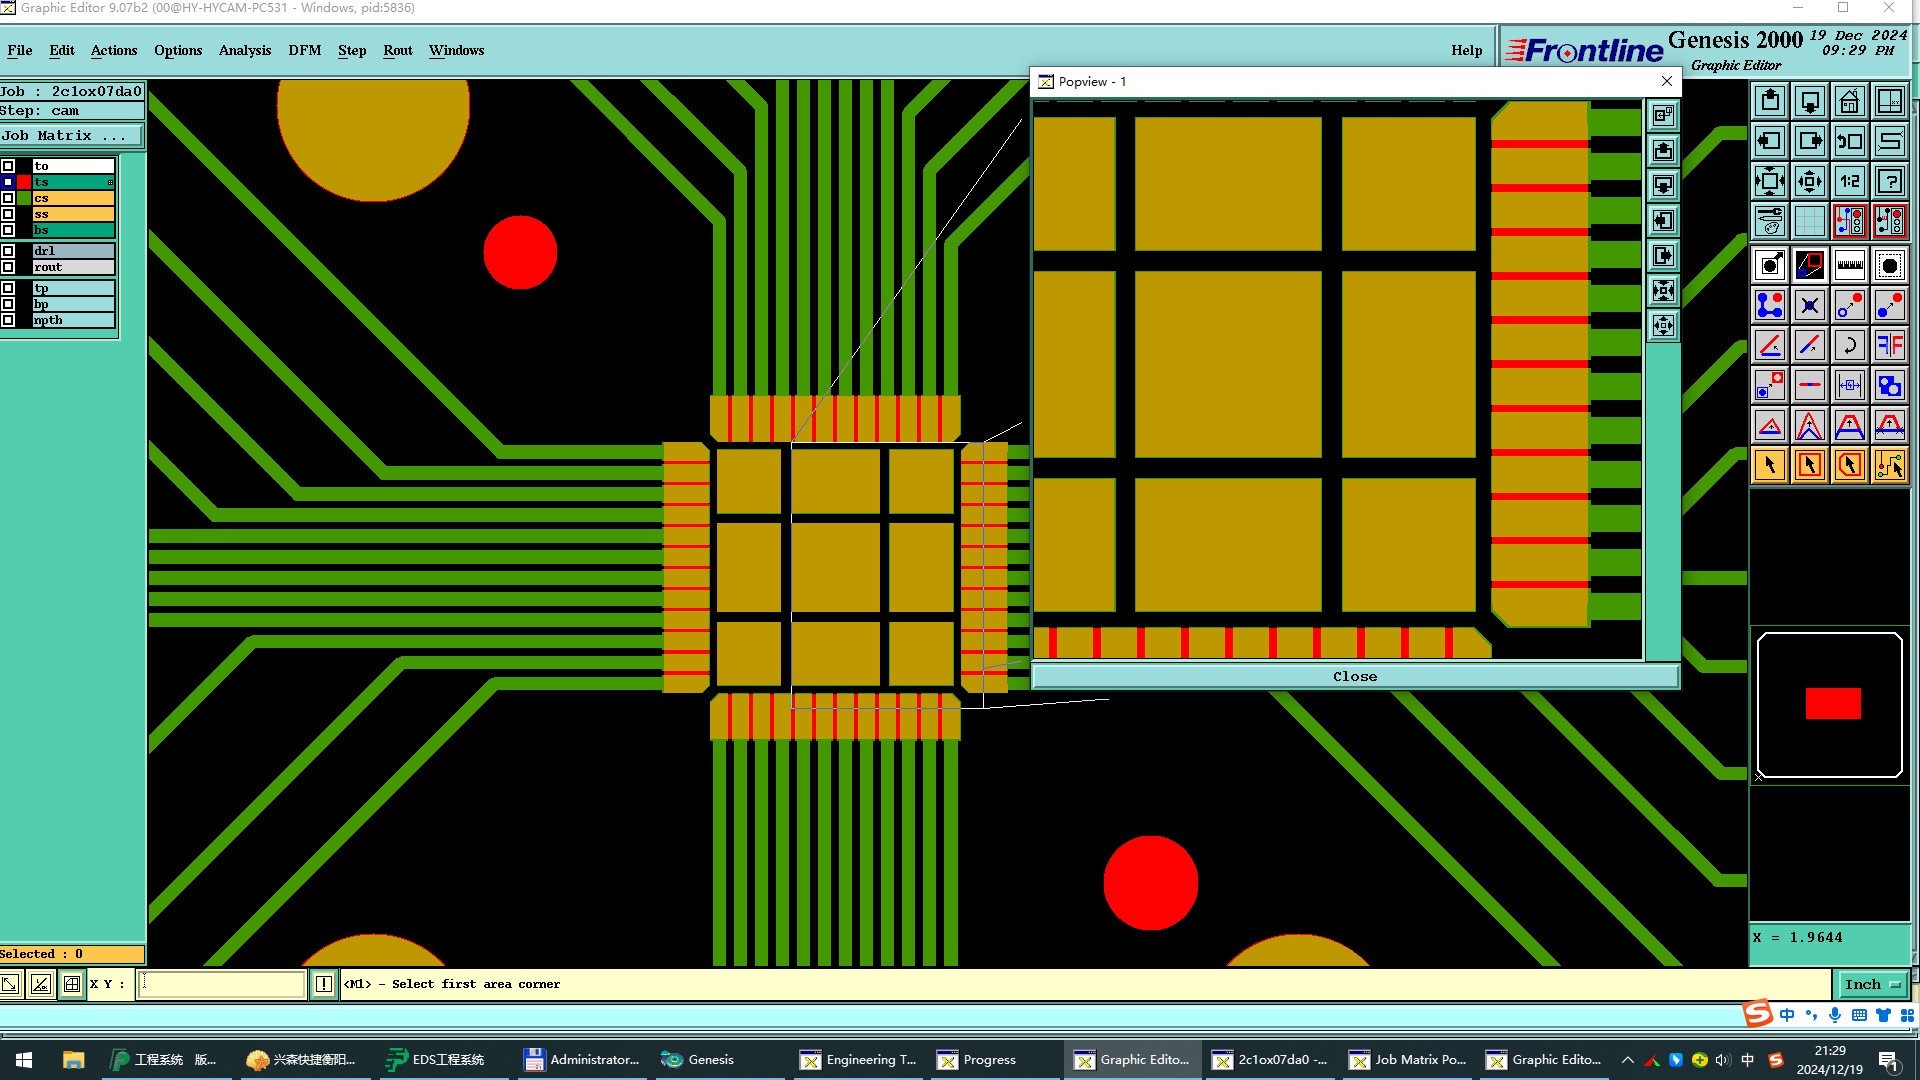1920x1080 pixels.
Task: Expand the Job Matrix button
Action: [x=70, y=136]
